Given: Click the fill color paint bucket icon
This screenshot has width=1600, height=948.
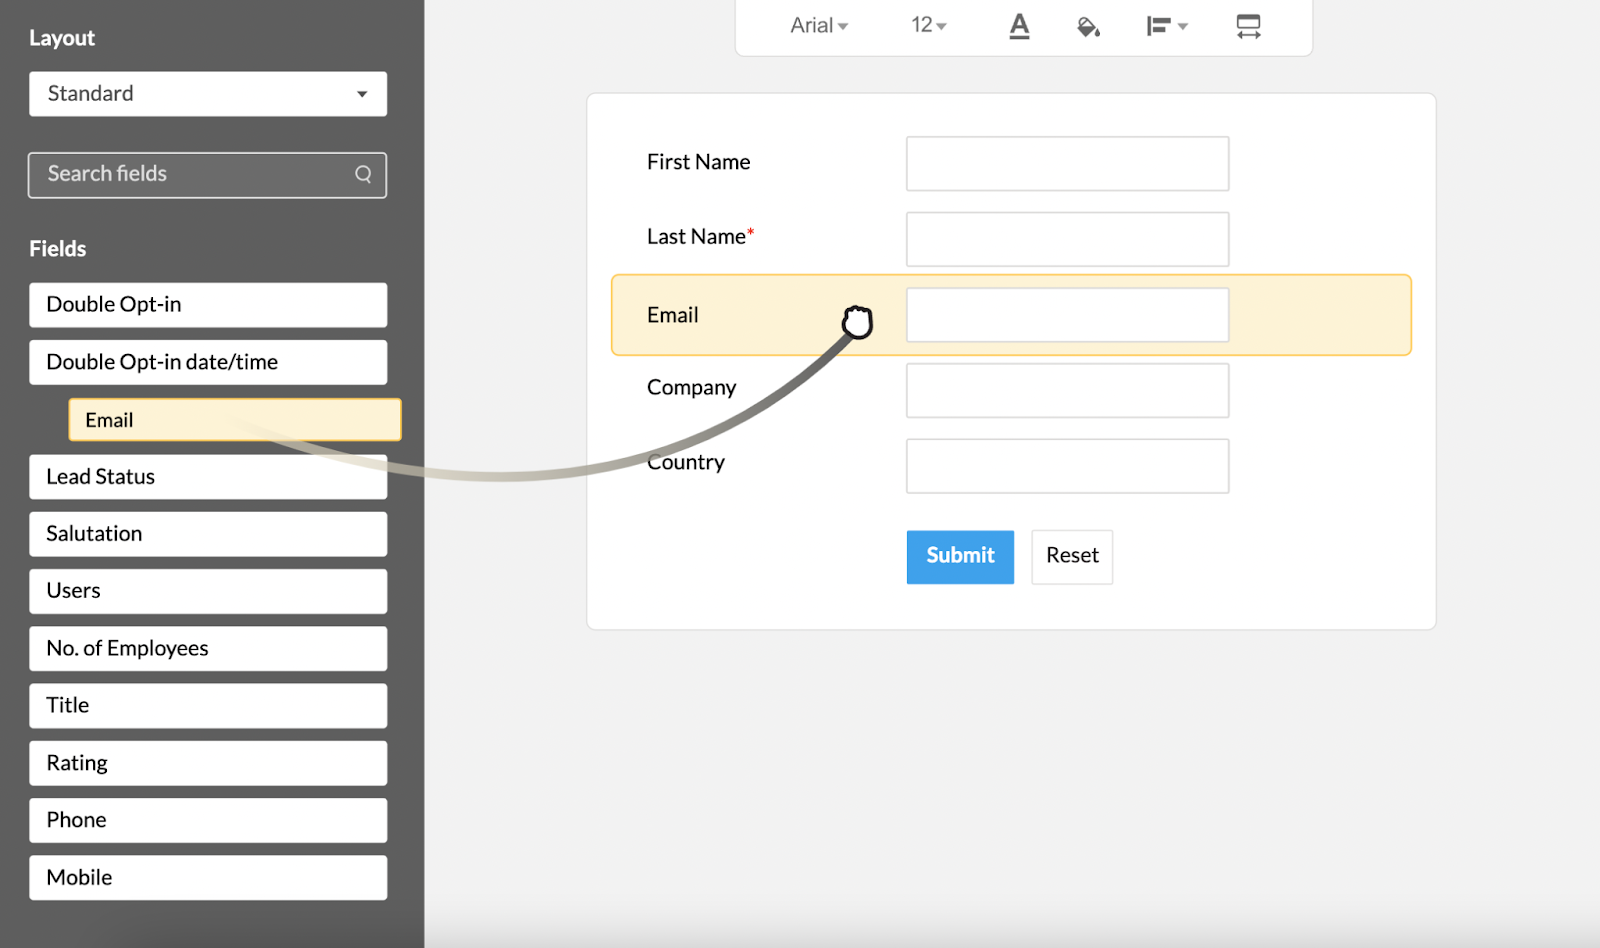Looking at the screenshot, I should 1088,27.
